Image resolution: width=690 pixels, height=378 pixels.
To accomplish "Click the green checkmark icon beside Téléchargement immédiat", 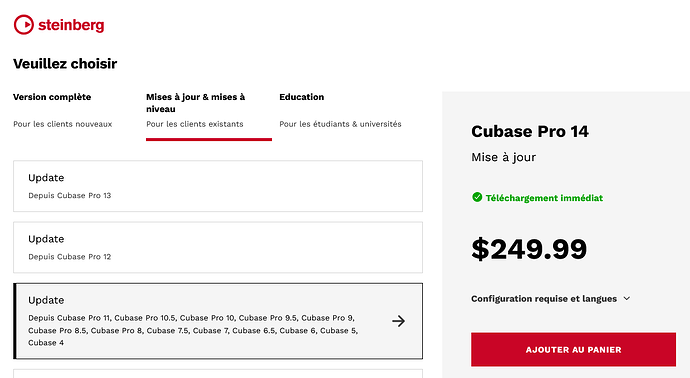I will click(x=477, y=197).
